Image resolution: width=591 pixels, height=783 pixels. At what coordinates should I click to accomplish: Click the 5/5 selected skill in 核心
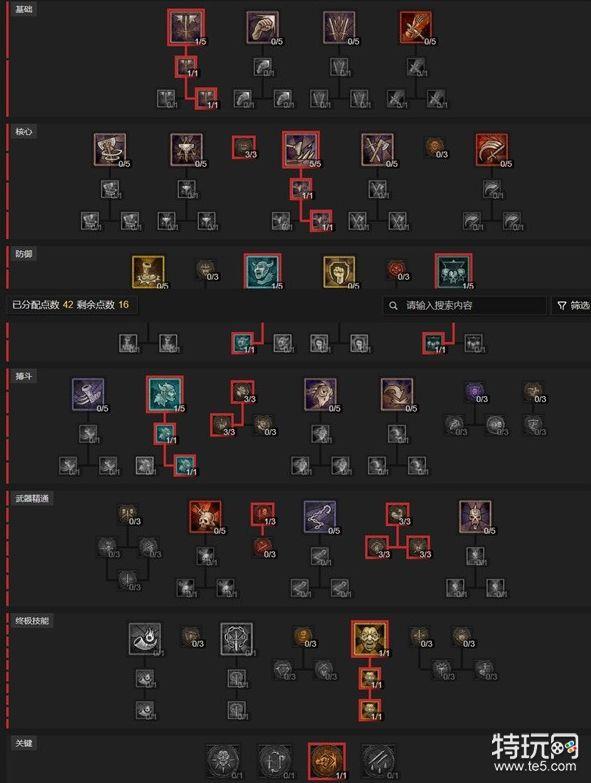[x=301, y=149]
